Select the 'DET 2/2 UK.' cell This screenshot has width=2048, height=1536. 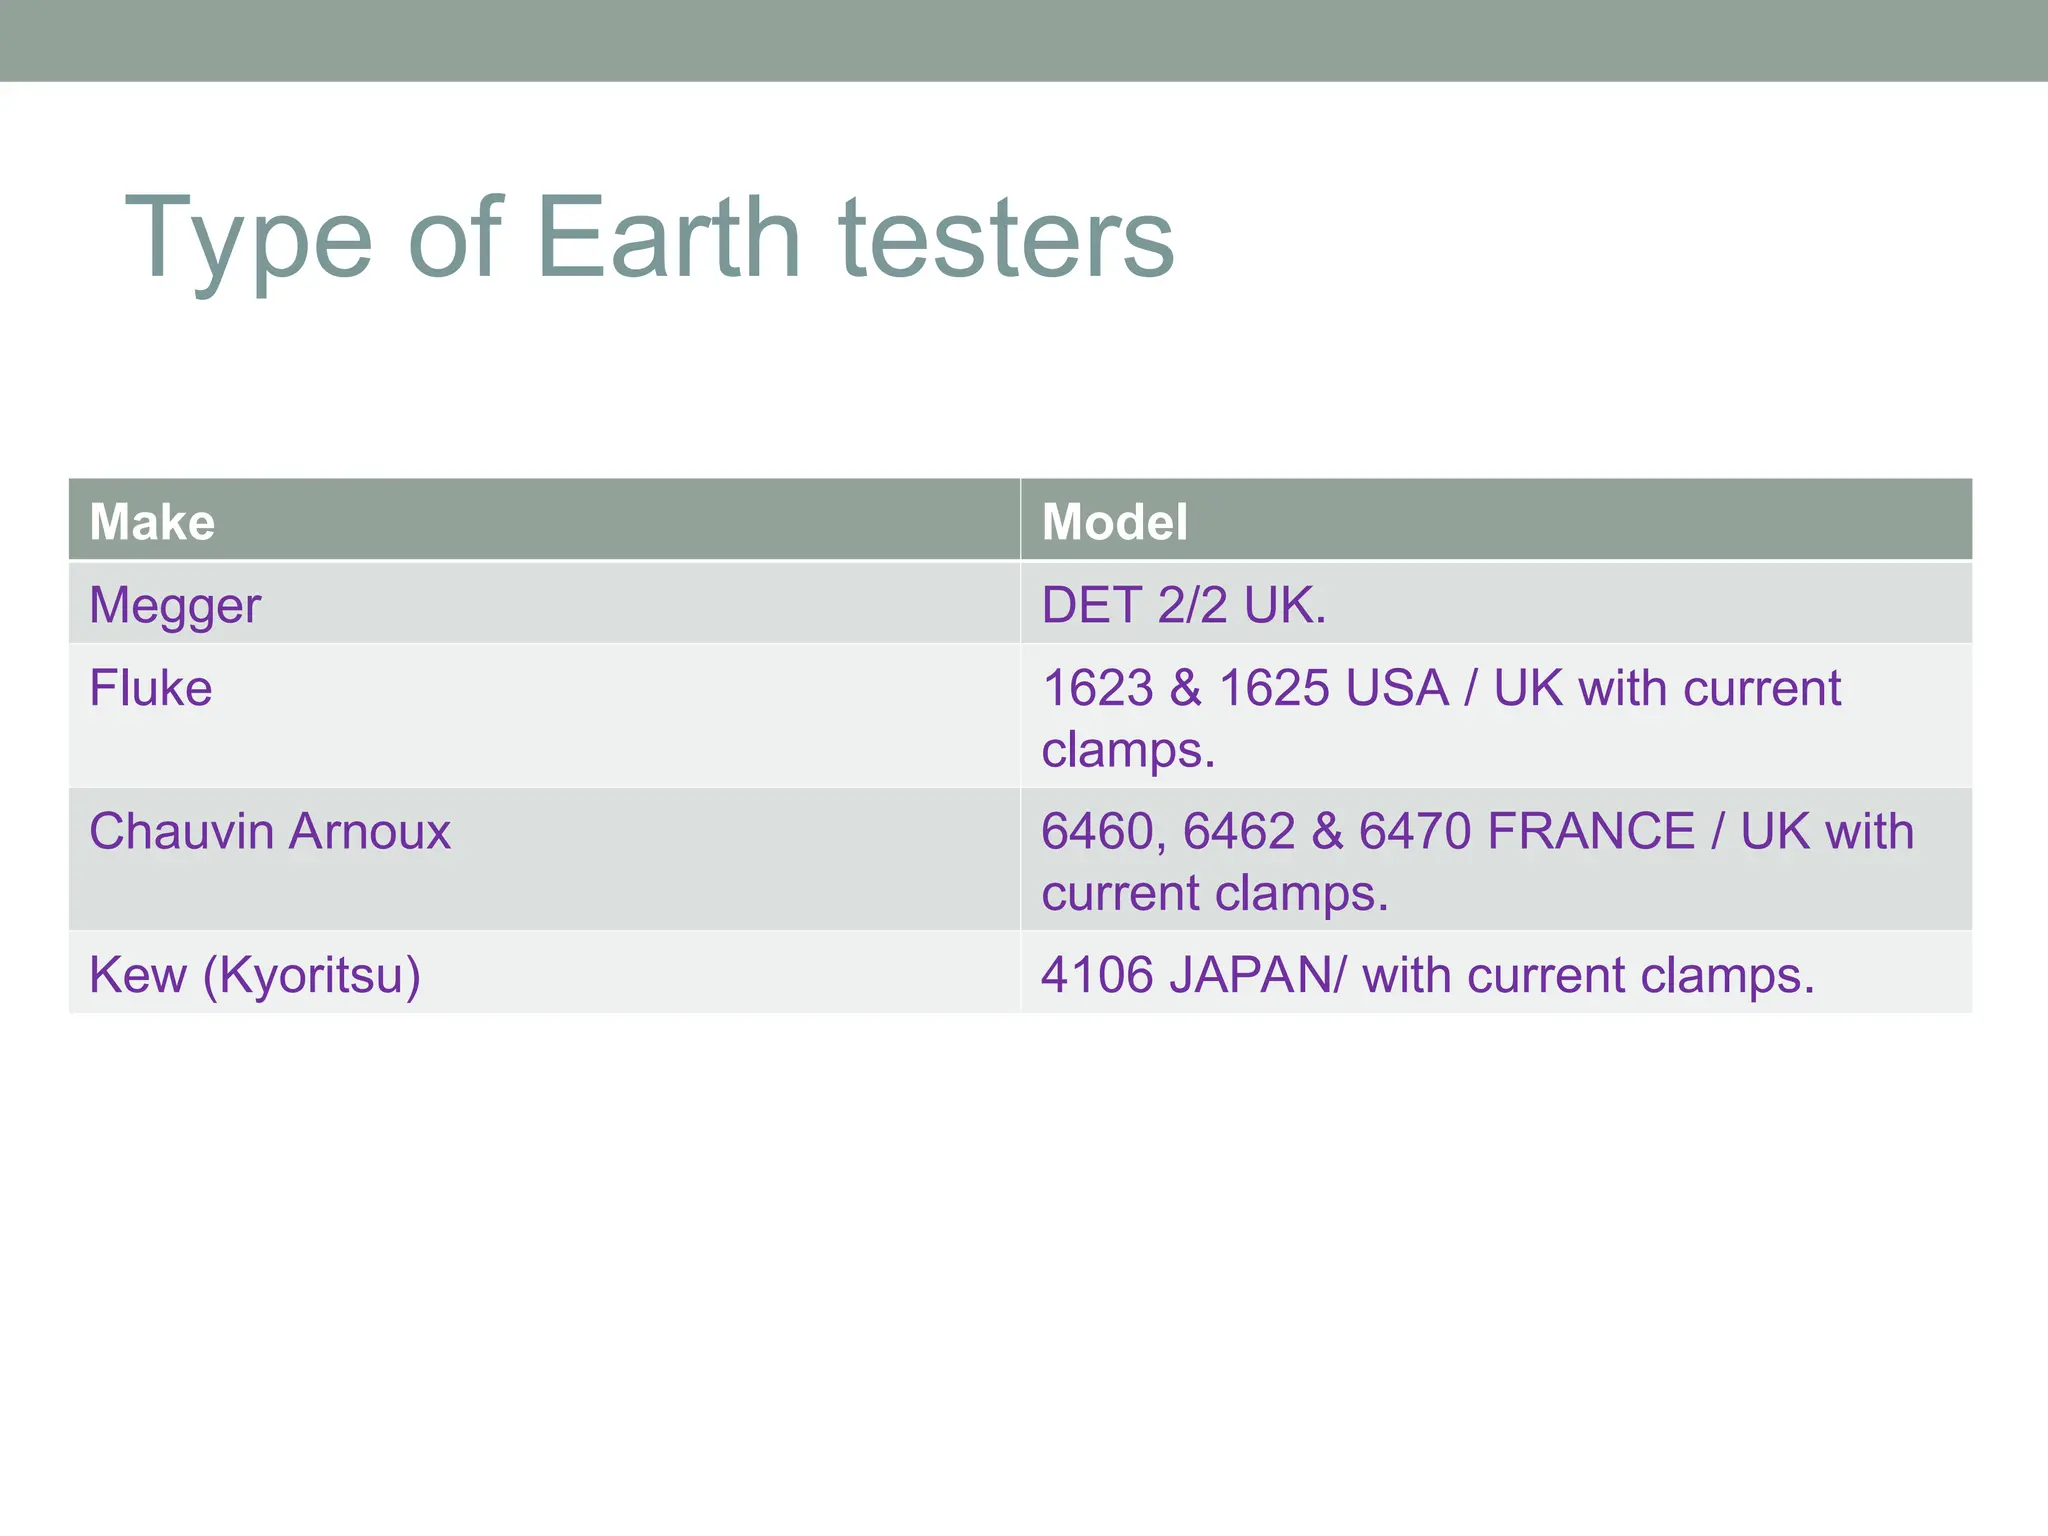[1496, 603]
